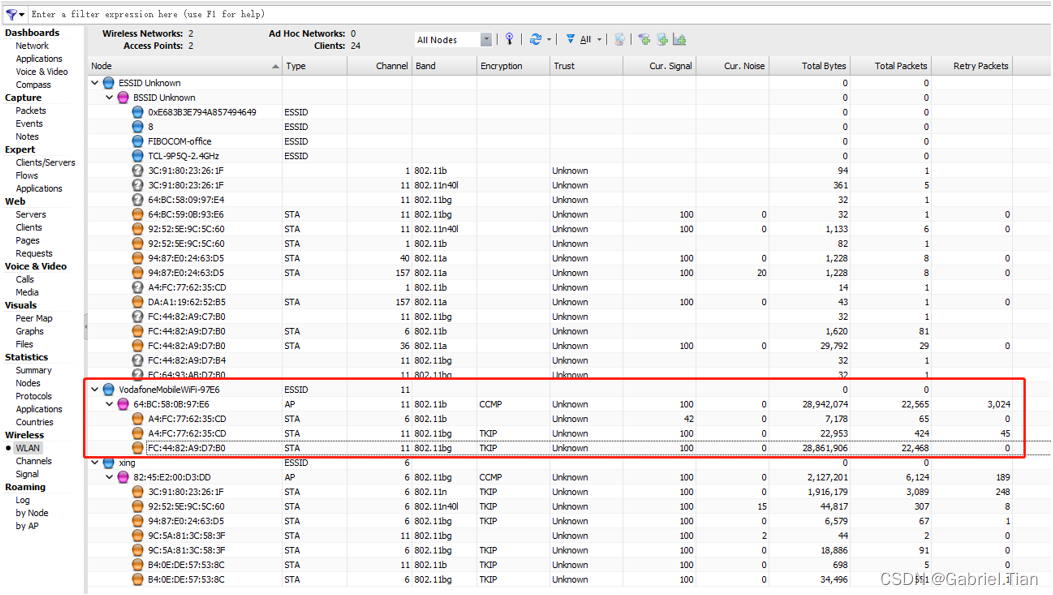Click the station icon beside DA:A1:19:62:52:B5
1053x595 pixels.
138,302
